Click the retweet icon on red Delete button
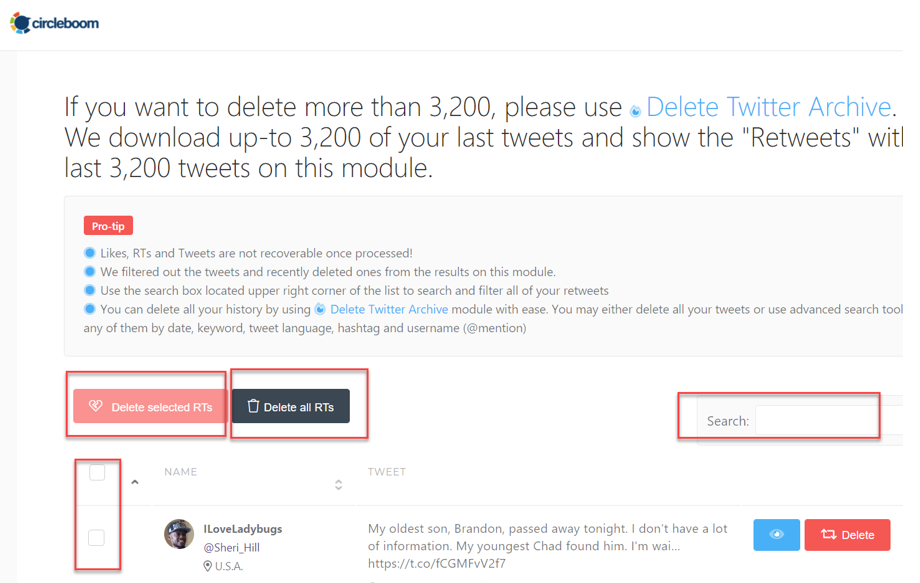920x583 pixels. point(828,534)
